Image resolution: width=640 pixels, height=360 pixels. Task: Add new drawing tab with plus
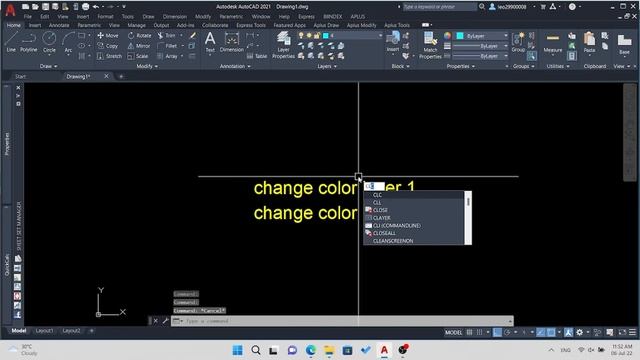[x=121, y=76]
